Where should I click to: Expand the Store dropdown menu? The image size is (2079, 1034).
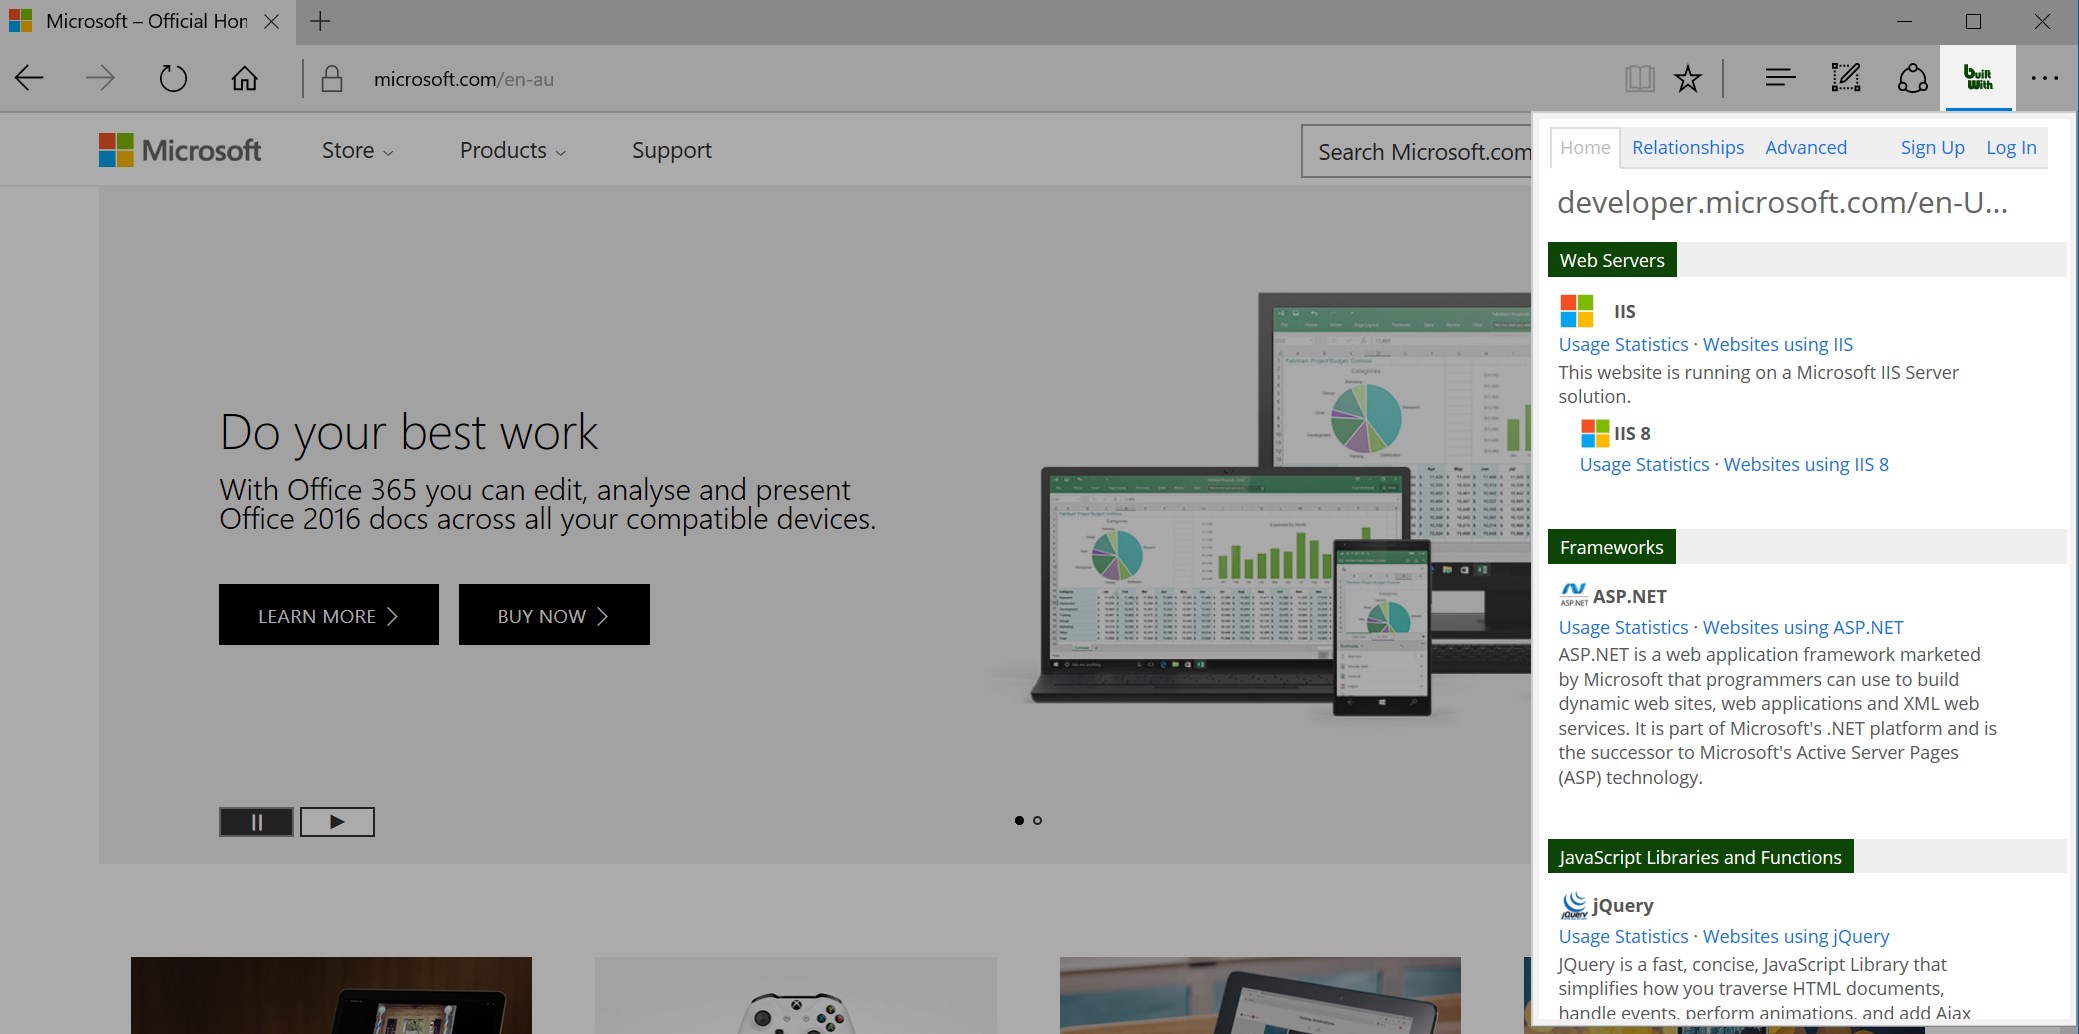tap(357, 150)
